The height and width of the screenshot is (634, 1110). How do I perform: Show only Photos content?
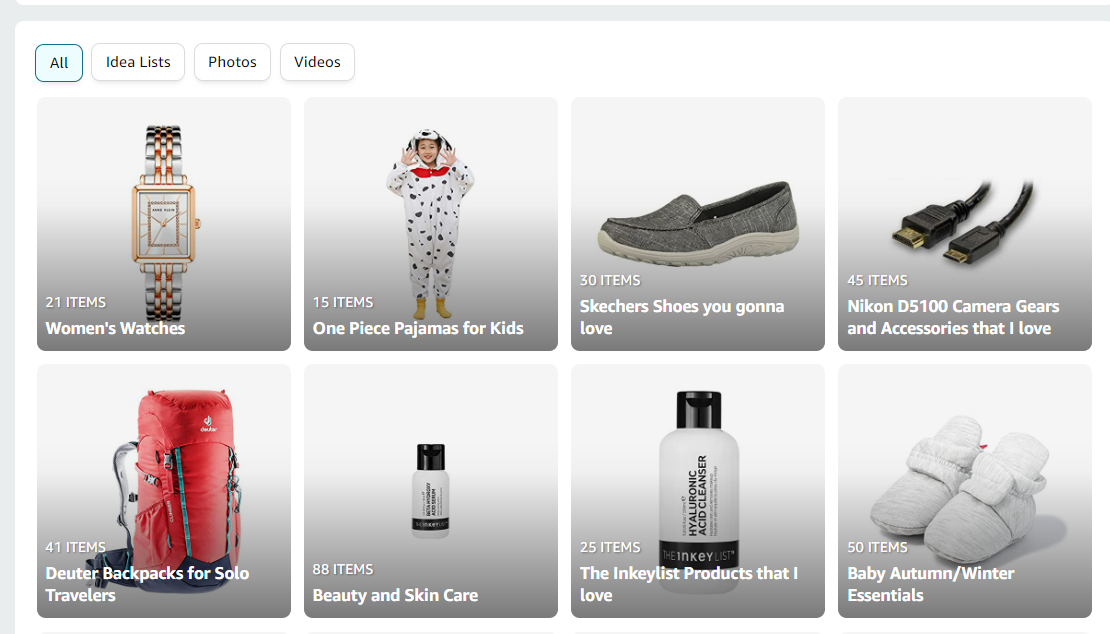(232, 62)
